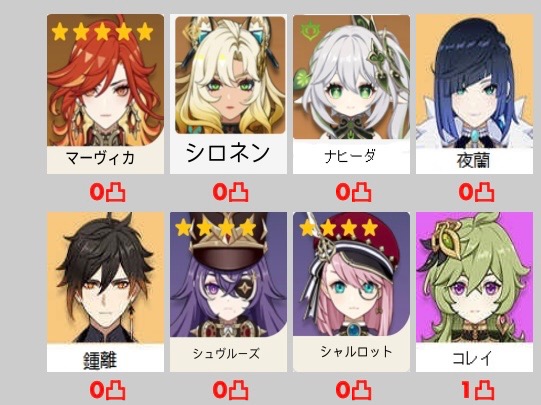The width and height of the screenshot is (541, 405).
Task: Click the ナヒーダ name label
Action: 350,157
